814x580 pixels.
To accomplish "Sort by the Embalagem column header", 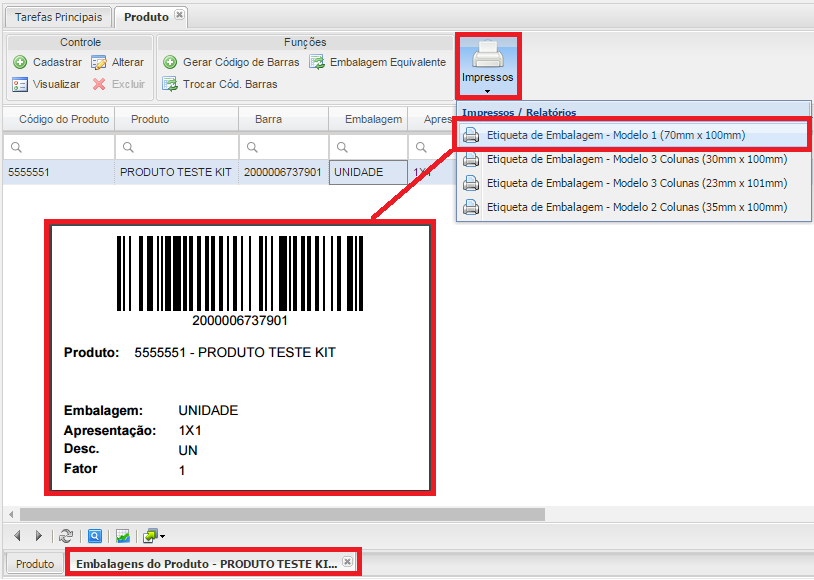I will click(x=368, y=119).
